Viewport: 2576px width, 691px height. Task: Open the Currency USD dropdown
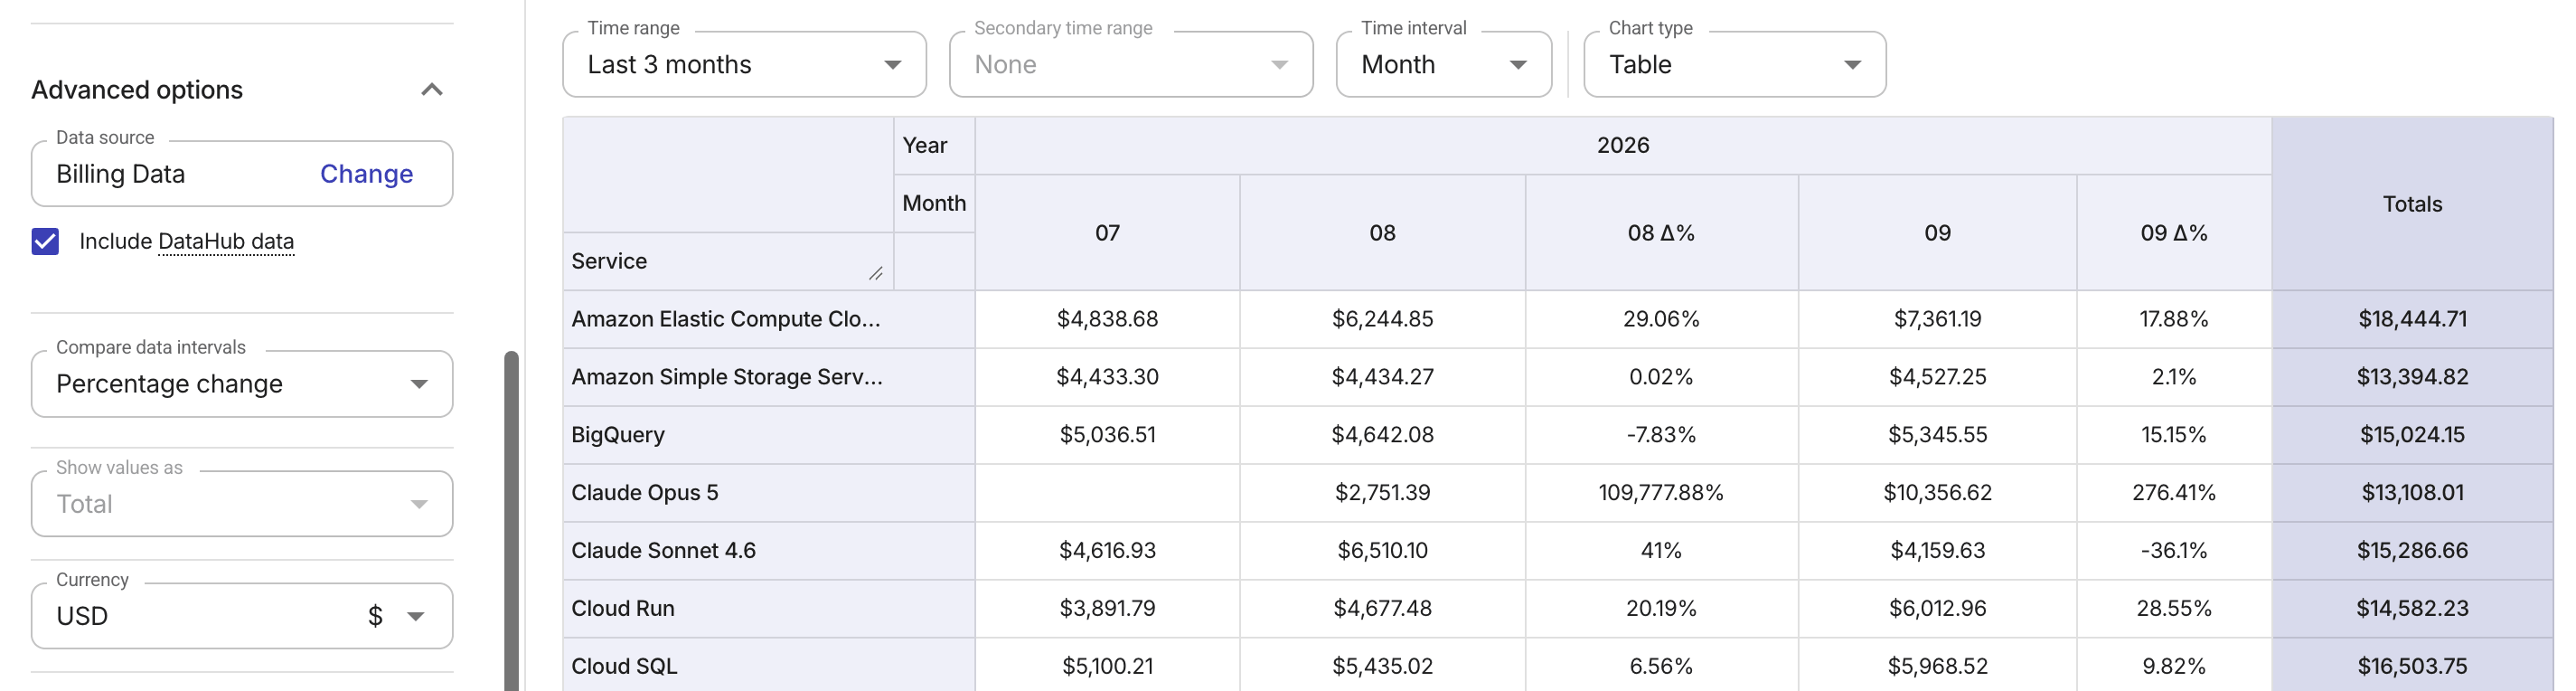(x=242, y=616)
